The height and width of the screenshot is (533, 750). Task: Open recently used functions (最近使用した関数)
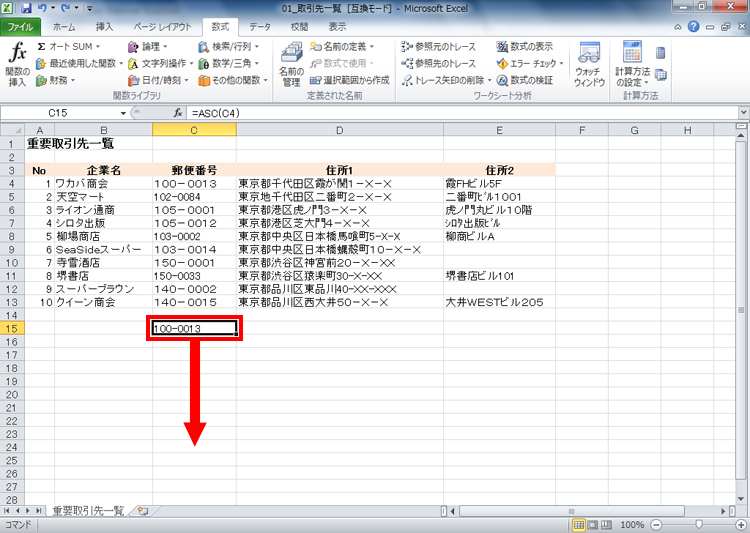79,63
